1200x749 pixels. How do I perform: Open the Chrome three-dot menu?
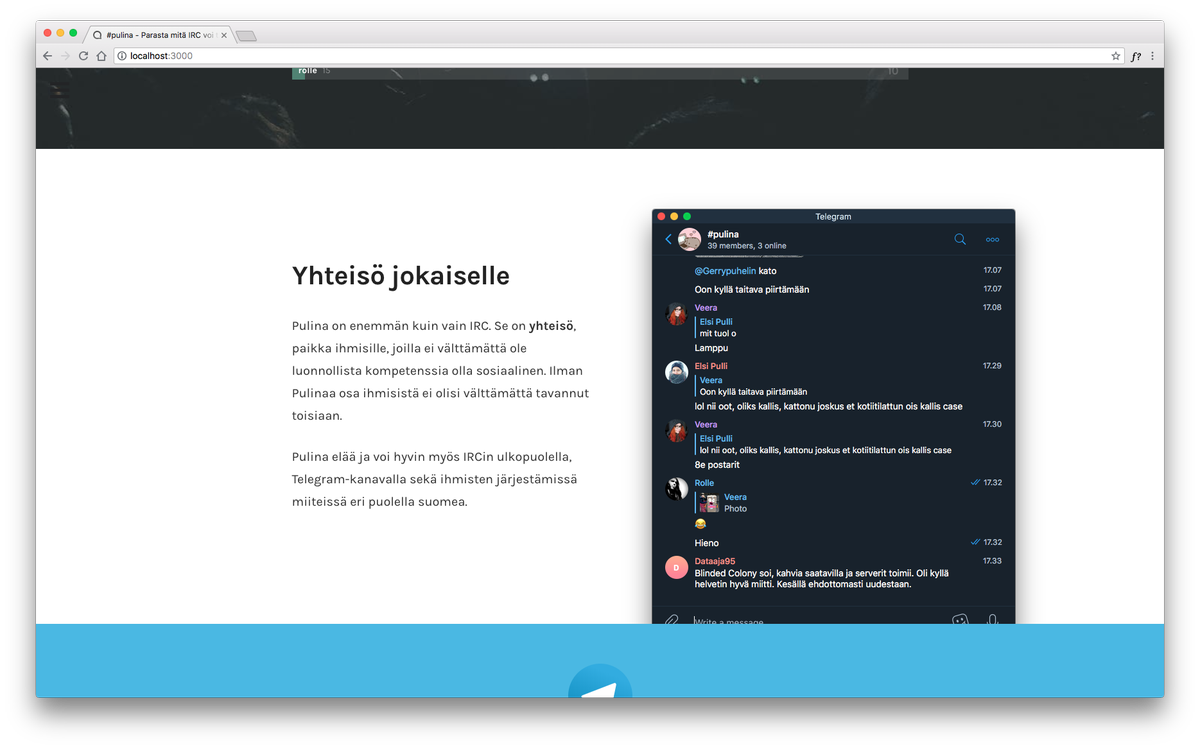point(1152,56)
